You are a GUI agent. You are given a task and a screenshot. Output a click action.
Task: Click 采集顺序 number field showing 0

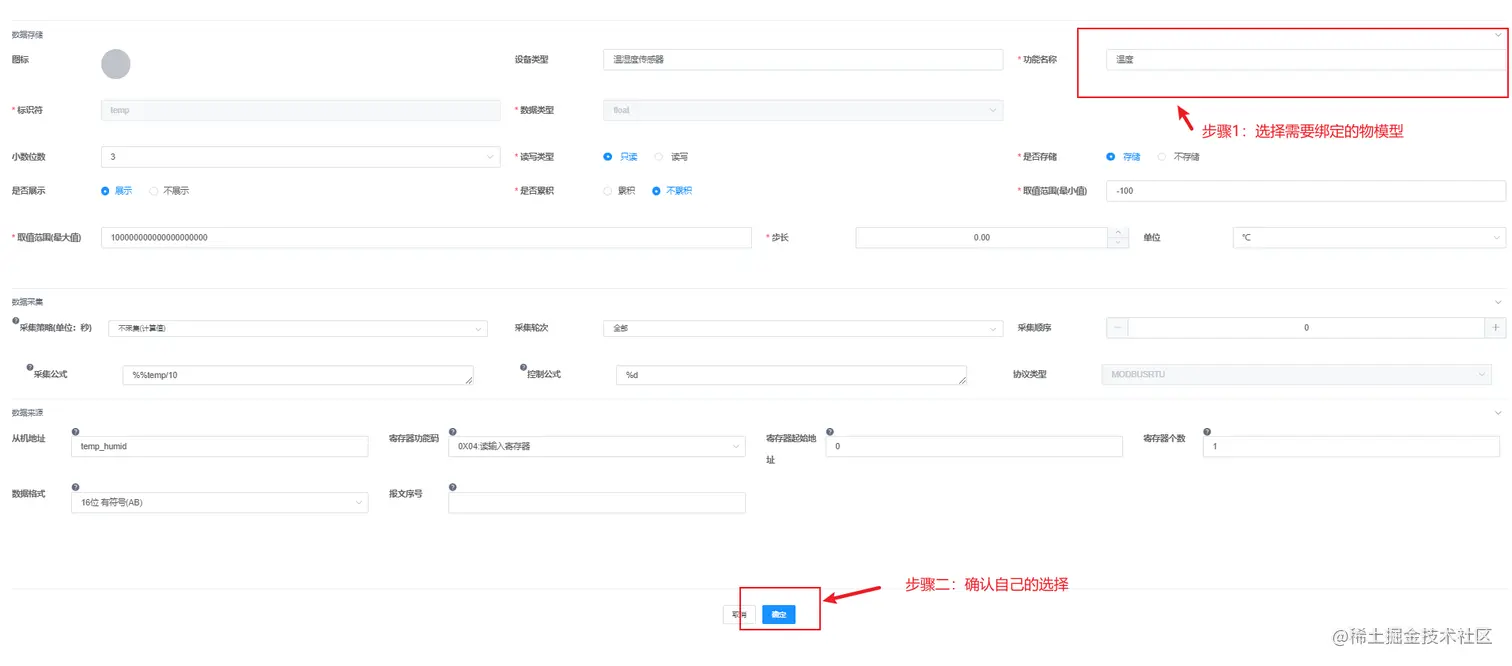(1306, 328)
